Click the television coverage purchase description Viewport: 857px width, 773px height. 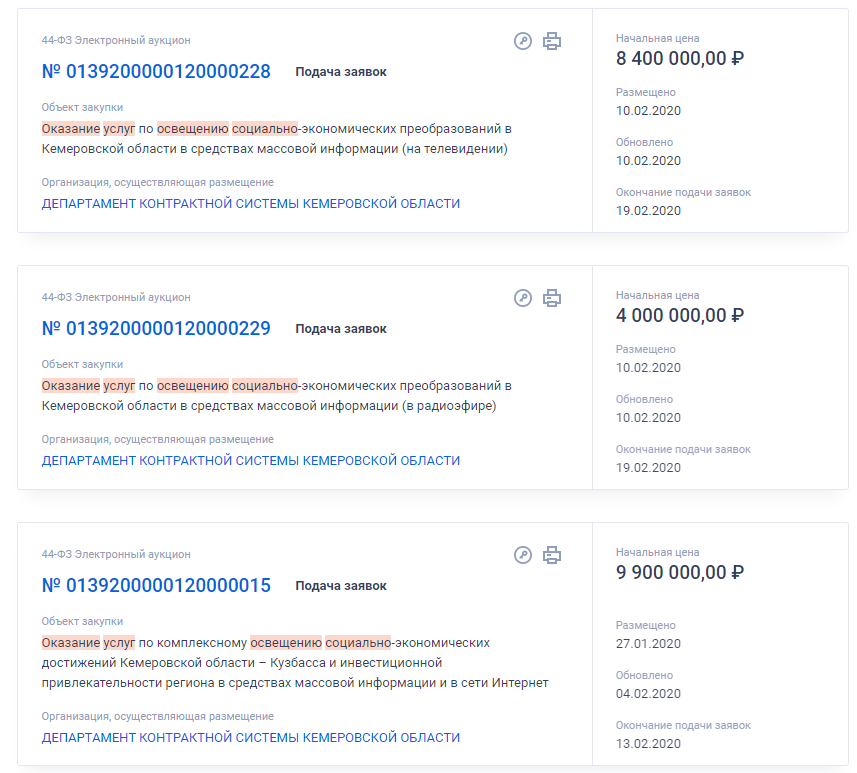277,139
